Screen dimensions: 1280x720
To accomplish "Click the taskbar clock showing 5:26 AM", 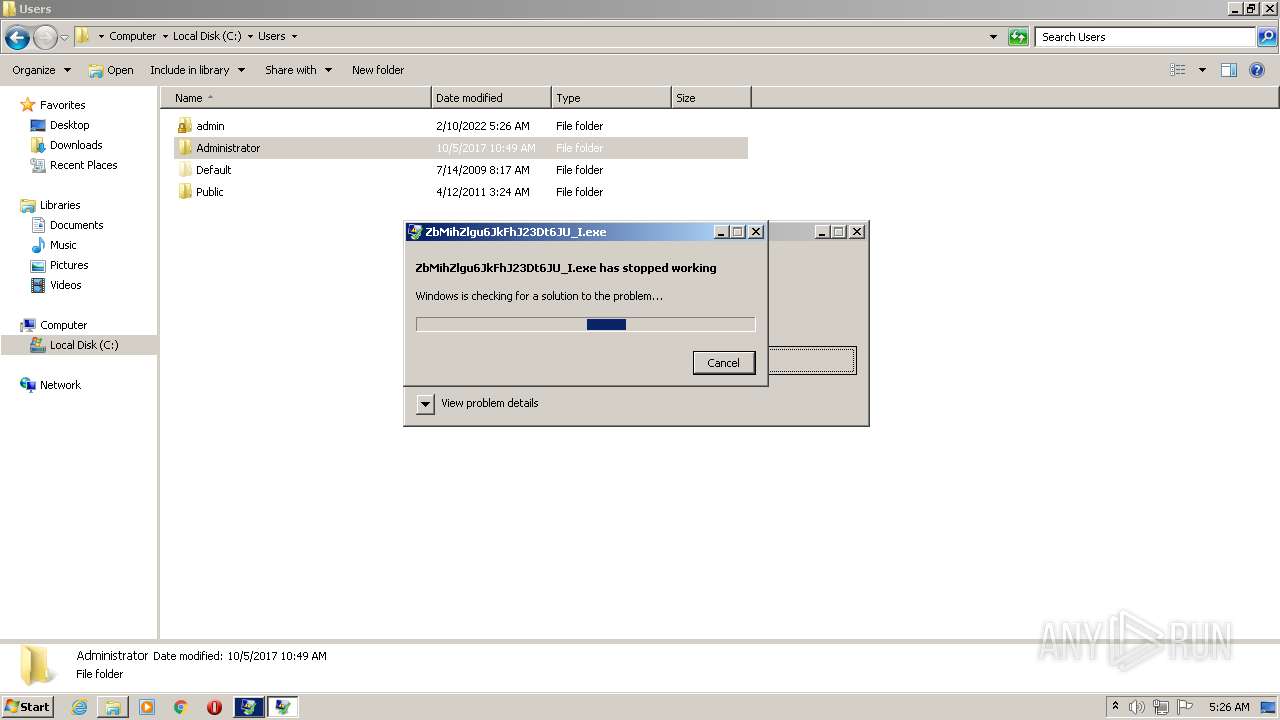I will (1229, 707).
